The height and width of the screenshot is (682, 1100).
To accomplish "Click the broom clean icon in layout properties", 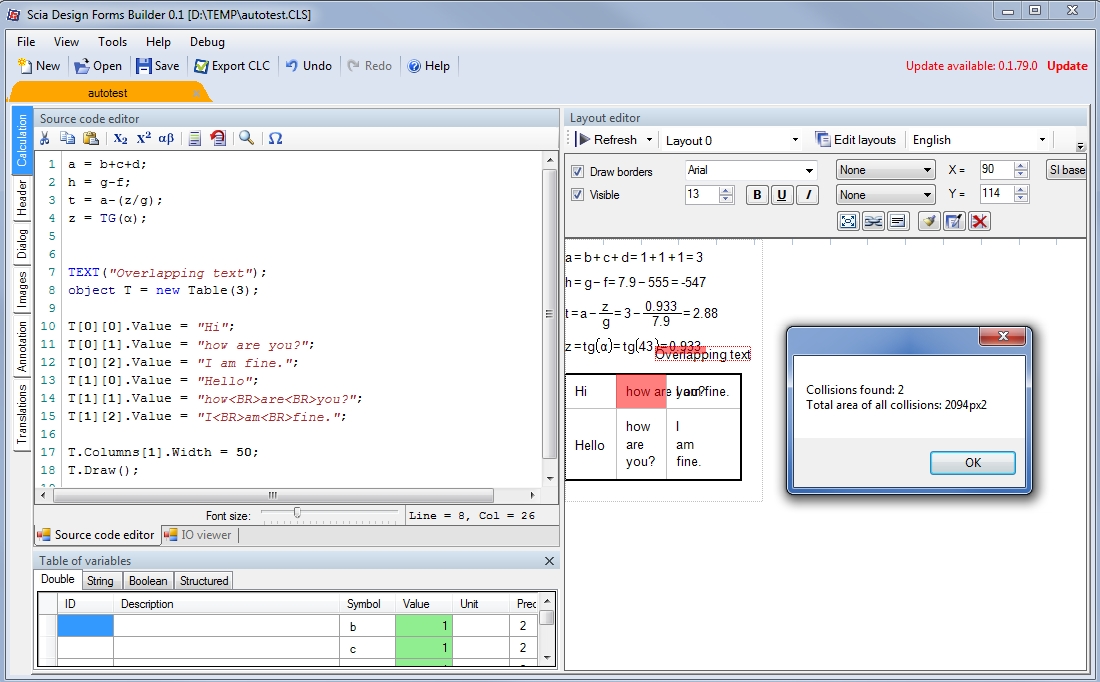I will tap(929, 222).
